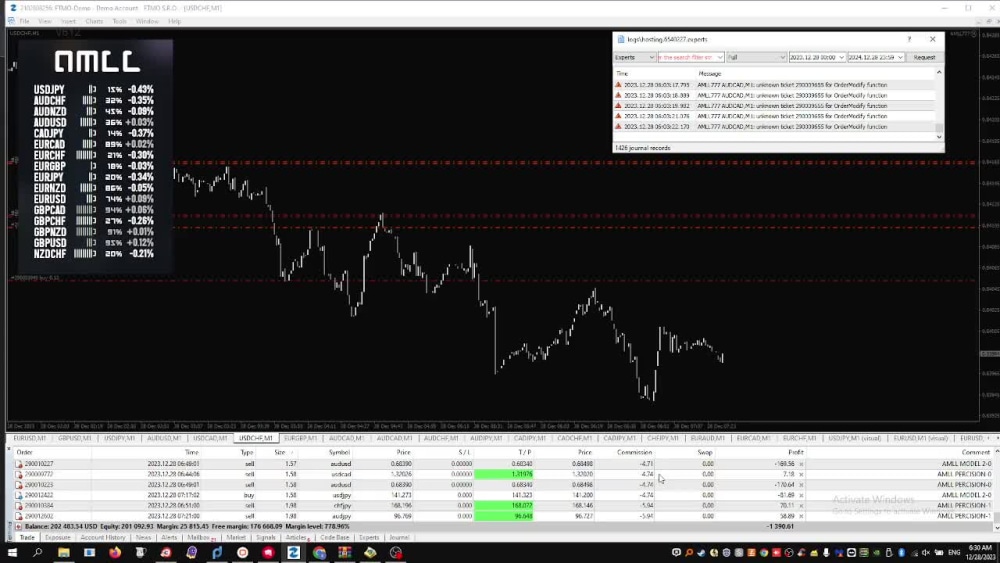Expand the search filter combo box
The height and width of the screenshot is (563, 1000).
pyautogui.click(x=719, y=57)
